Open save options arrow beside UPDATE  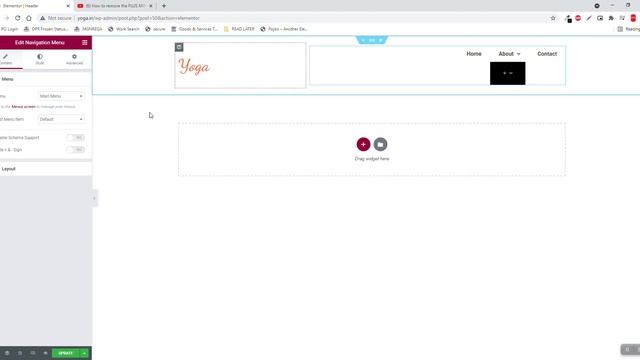click(x=84, y=353)
